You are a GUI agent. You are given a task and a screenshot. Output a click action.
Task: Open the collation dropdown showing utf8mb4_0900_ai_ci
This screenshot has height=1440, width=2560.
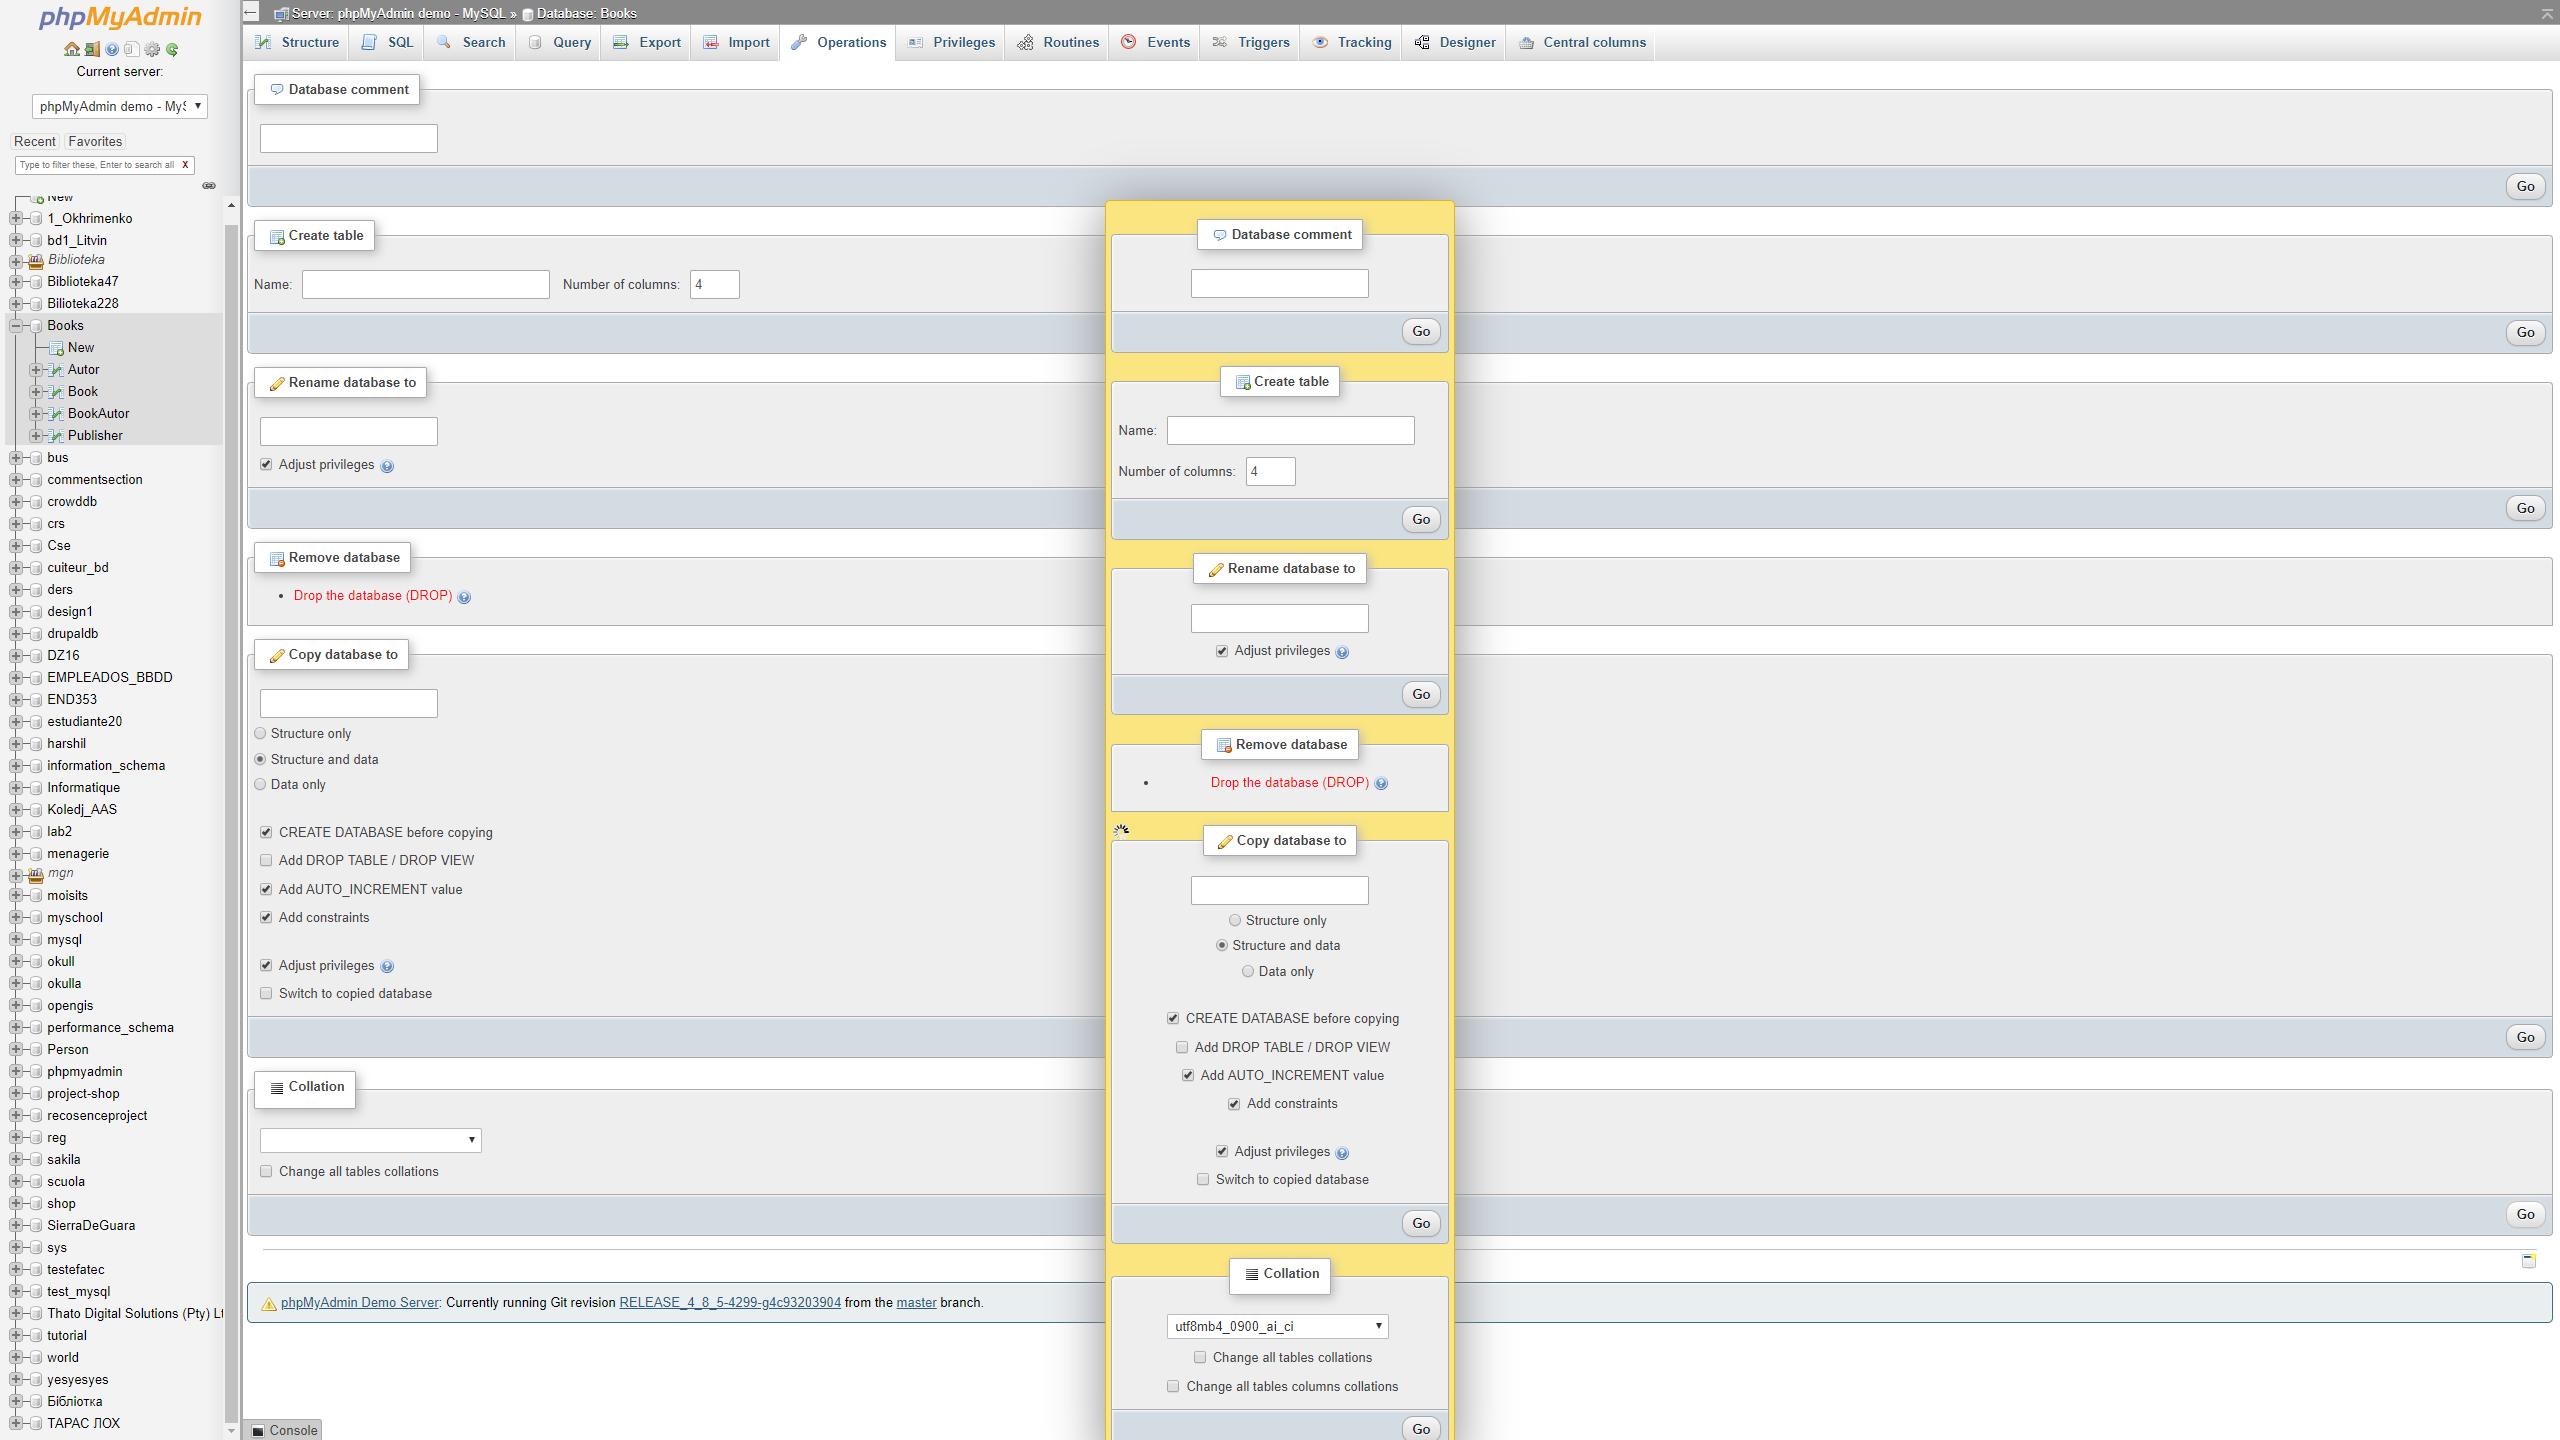tap(1278, 1326)
